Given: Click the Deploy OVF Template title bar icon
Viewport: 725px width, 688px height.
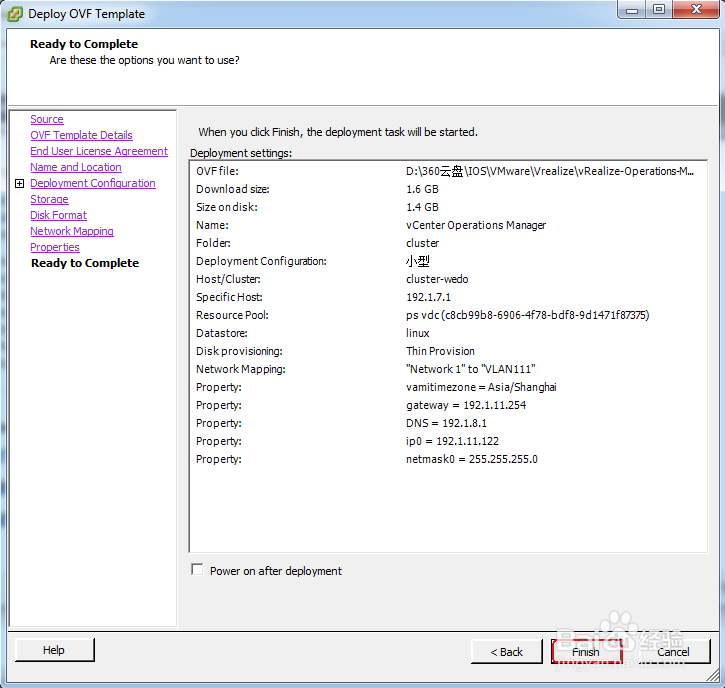Looking at the screenshot, I should coord(15,14).
